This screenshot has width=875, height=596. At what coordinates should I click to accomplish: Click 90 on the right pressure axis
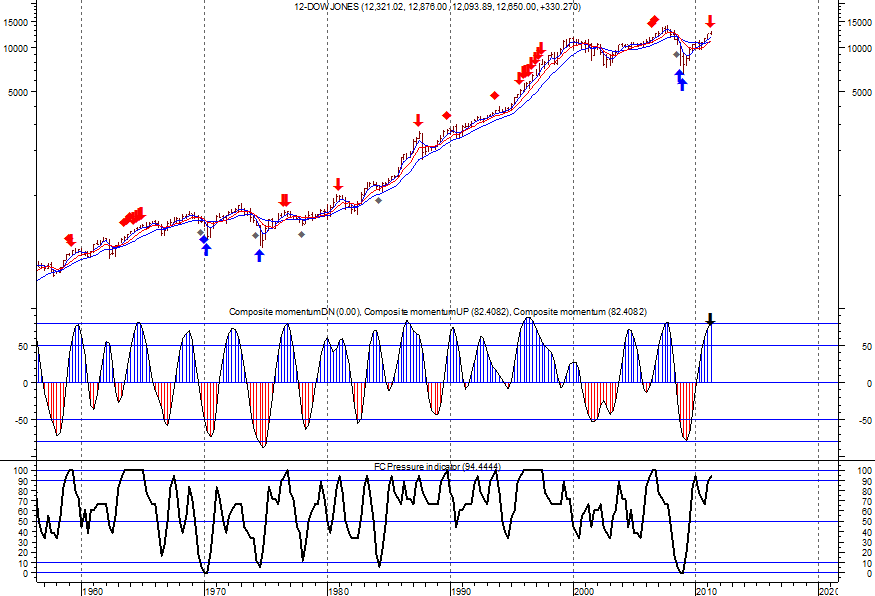866,481
